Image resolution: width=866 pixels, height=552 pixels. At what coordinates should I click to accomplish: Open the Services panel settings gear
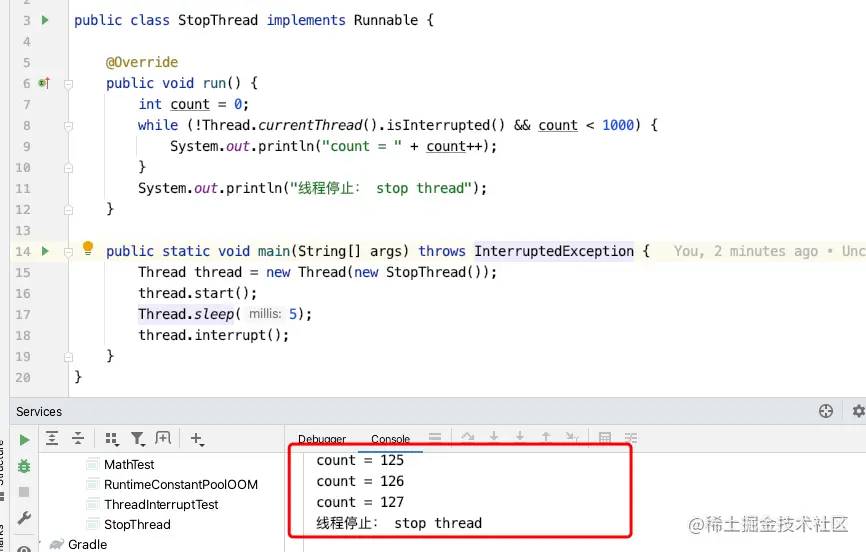(x=858, y=411)
